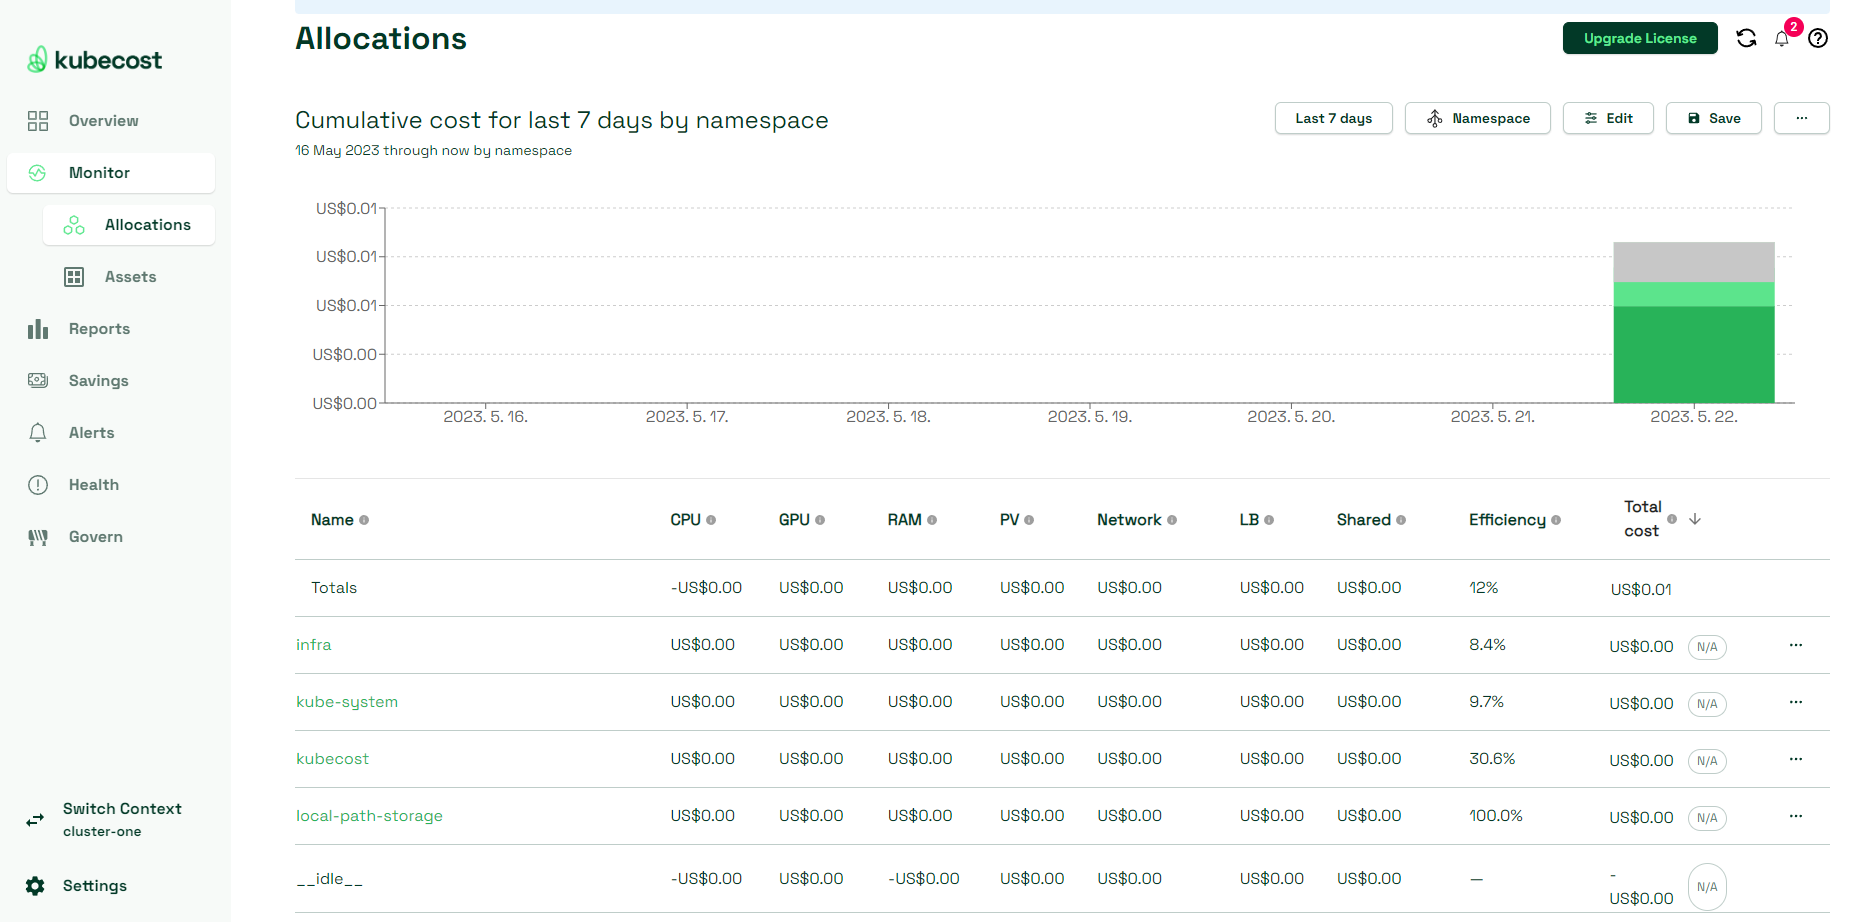Viewport: 1857px width, 922px height.
Task: Click the N/A badge in local-path-storage row
Action: pos(1707,818)
